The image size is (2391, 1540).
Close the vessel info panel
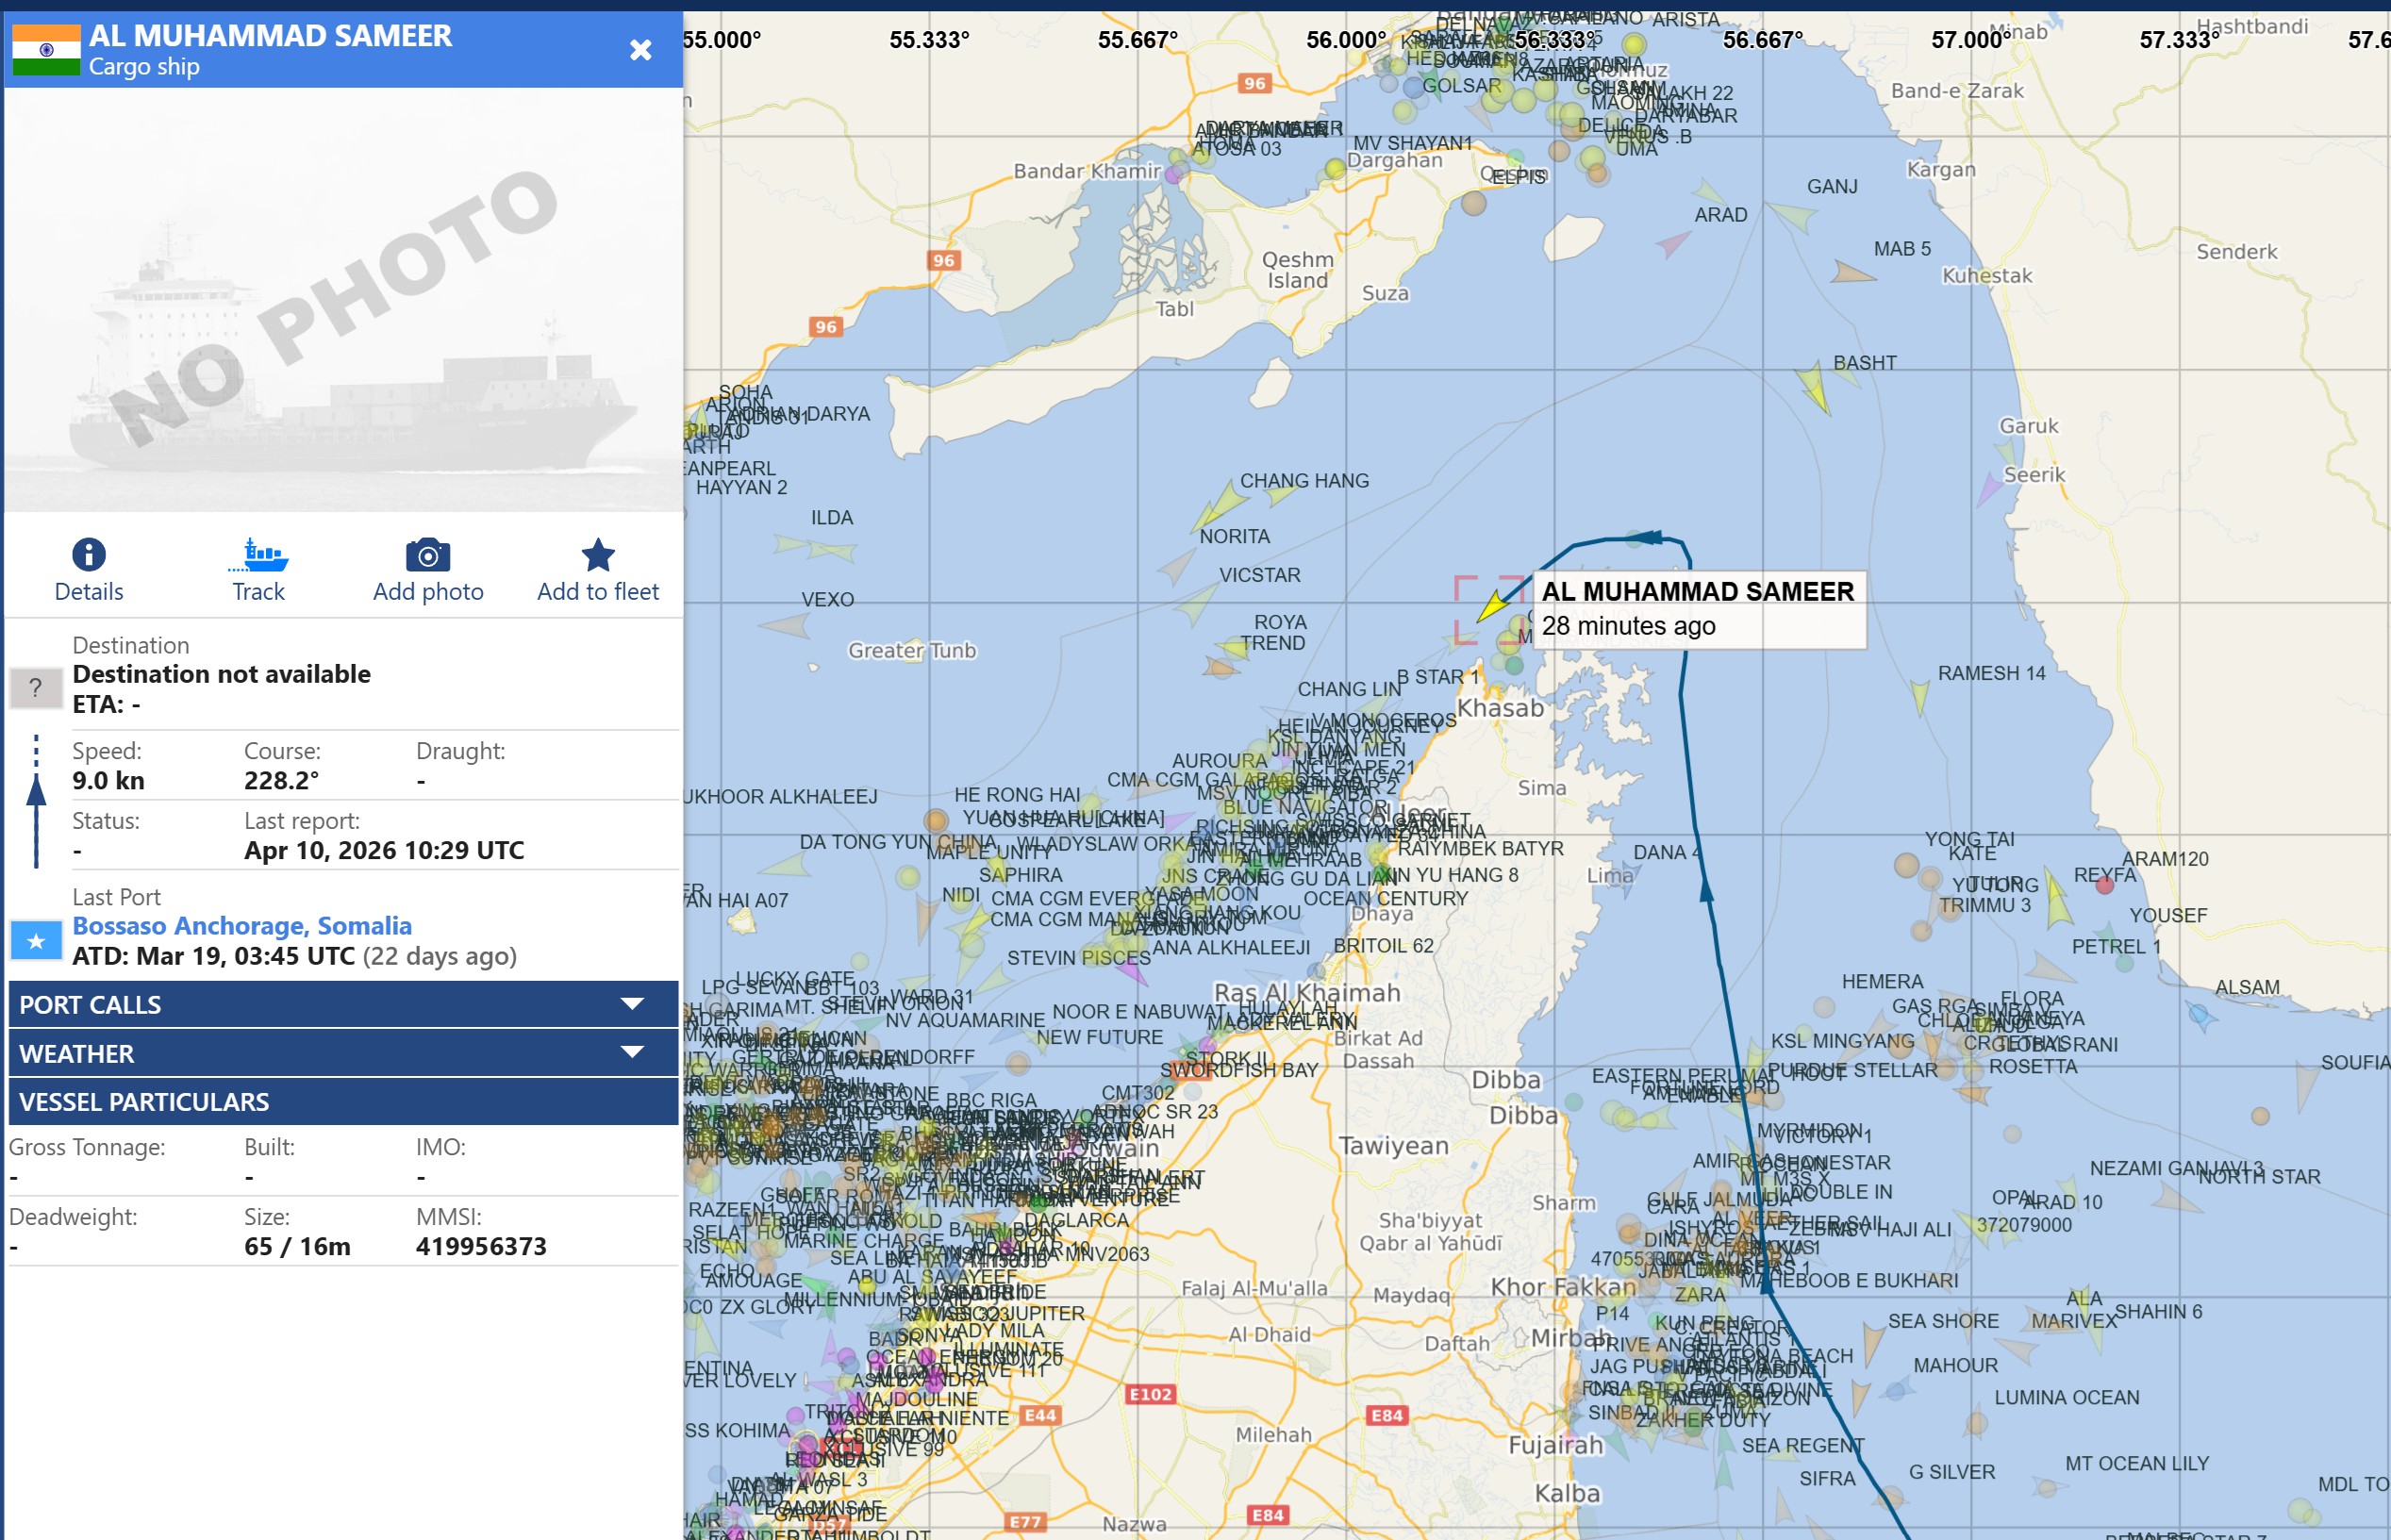pyautogui.click(x=641, y=50)
